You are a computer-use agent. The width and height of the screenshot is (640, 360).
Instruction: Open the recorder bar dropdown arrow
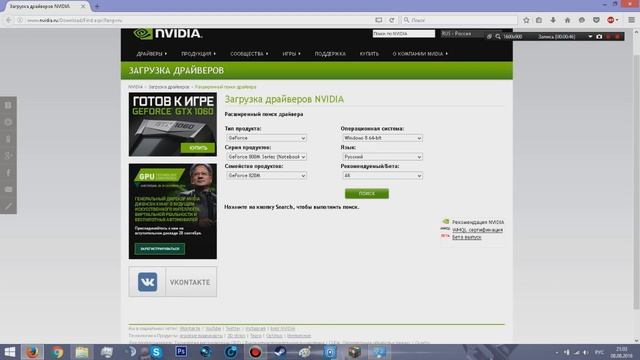click(590, 37)
